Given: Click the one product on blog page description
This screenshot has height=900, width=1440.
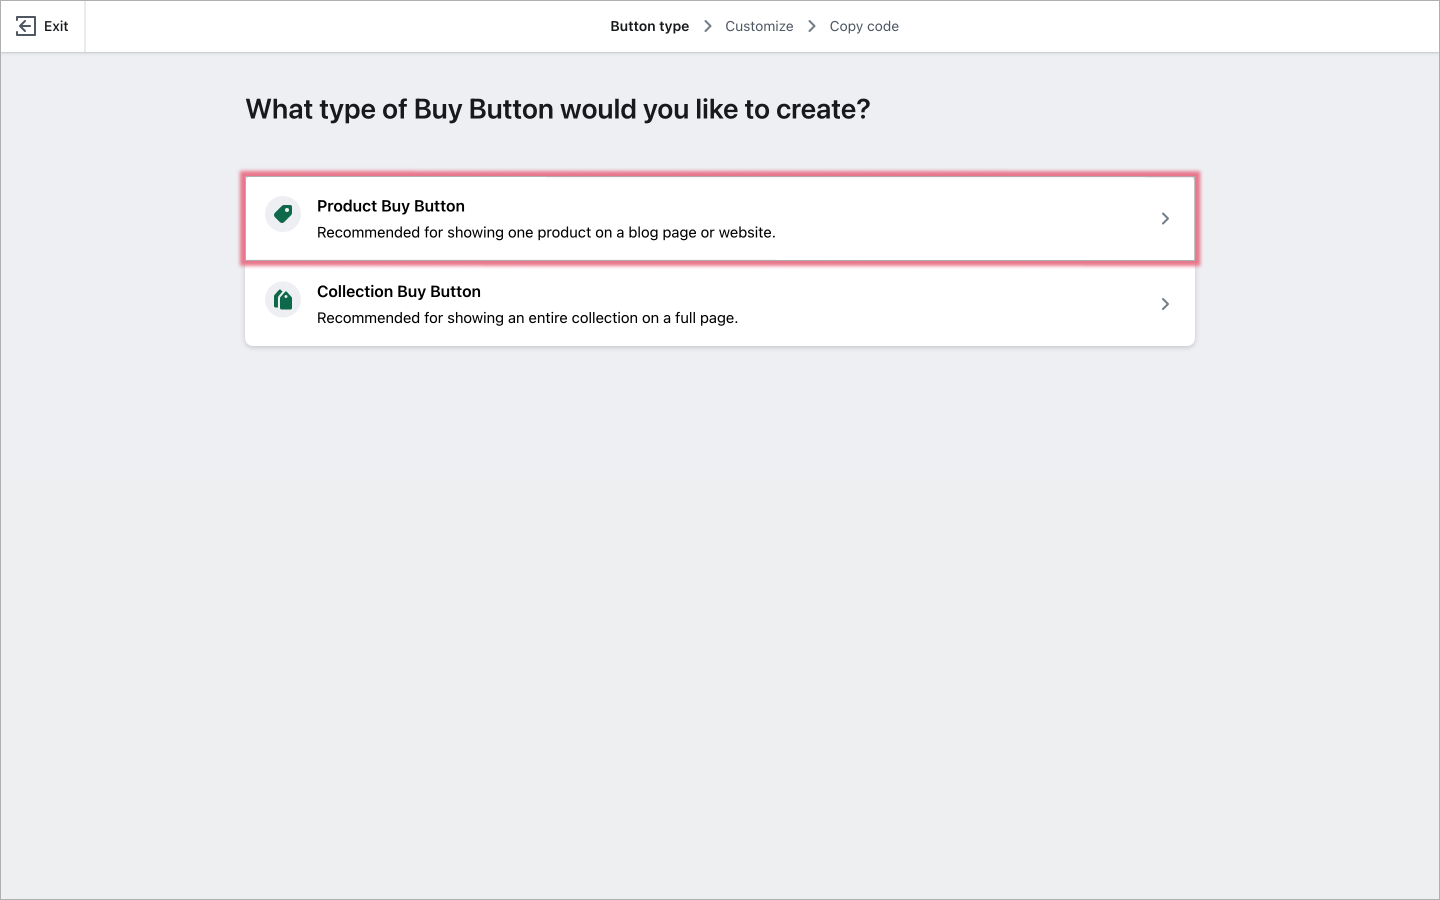Looking at the screenshot, I should click(x=546, y=233).
